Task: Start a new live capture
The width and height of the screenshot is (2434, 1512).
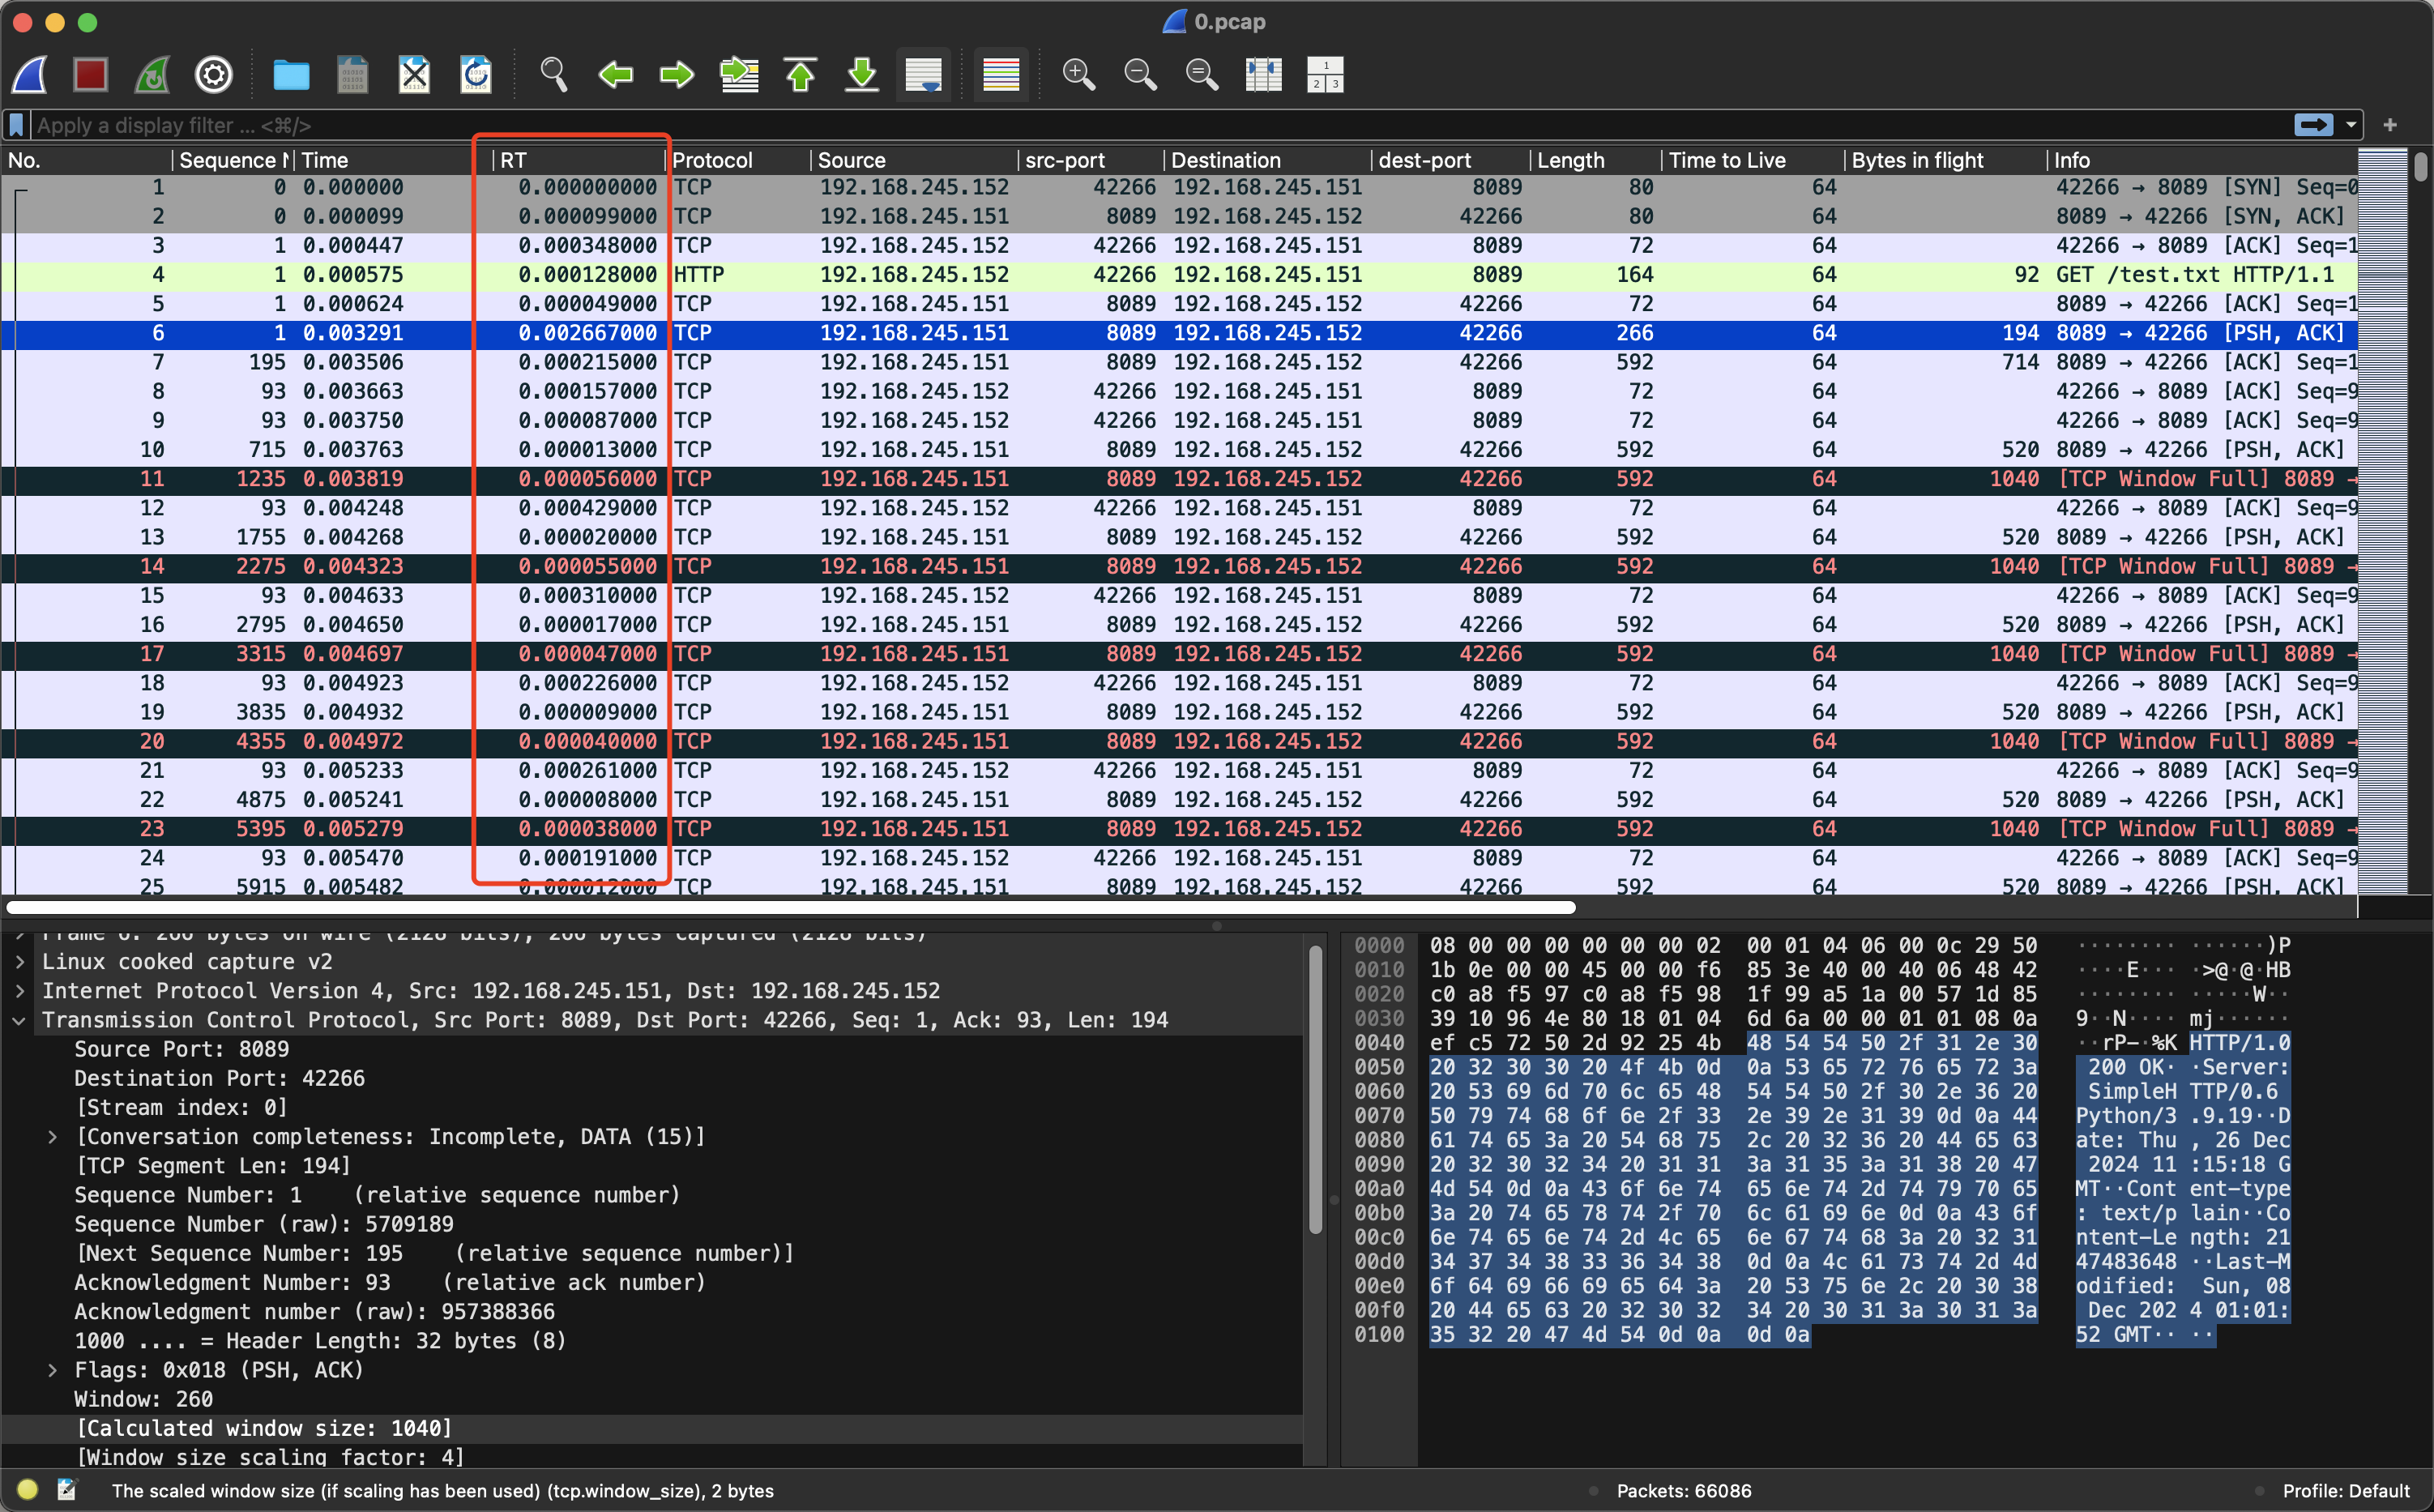Action: [x=29, y=74]
